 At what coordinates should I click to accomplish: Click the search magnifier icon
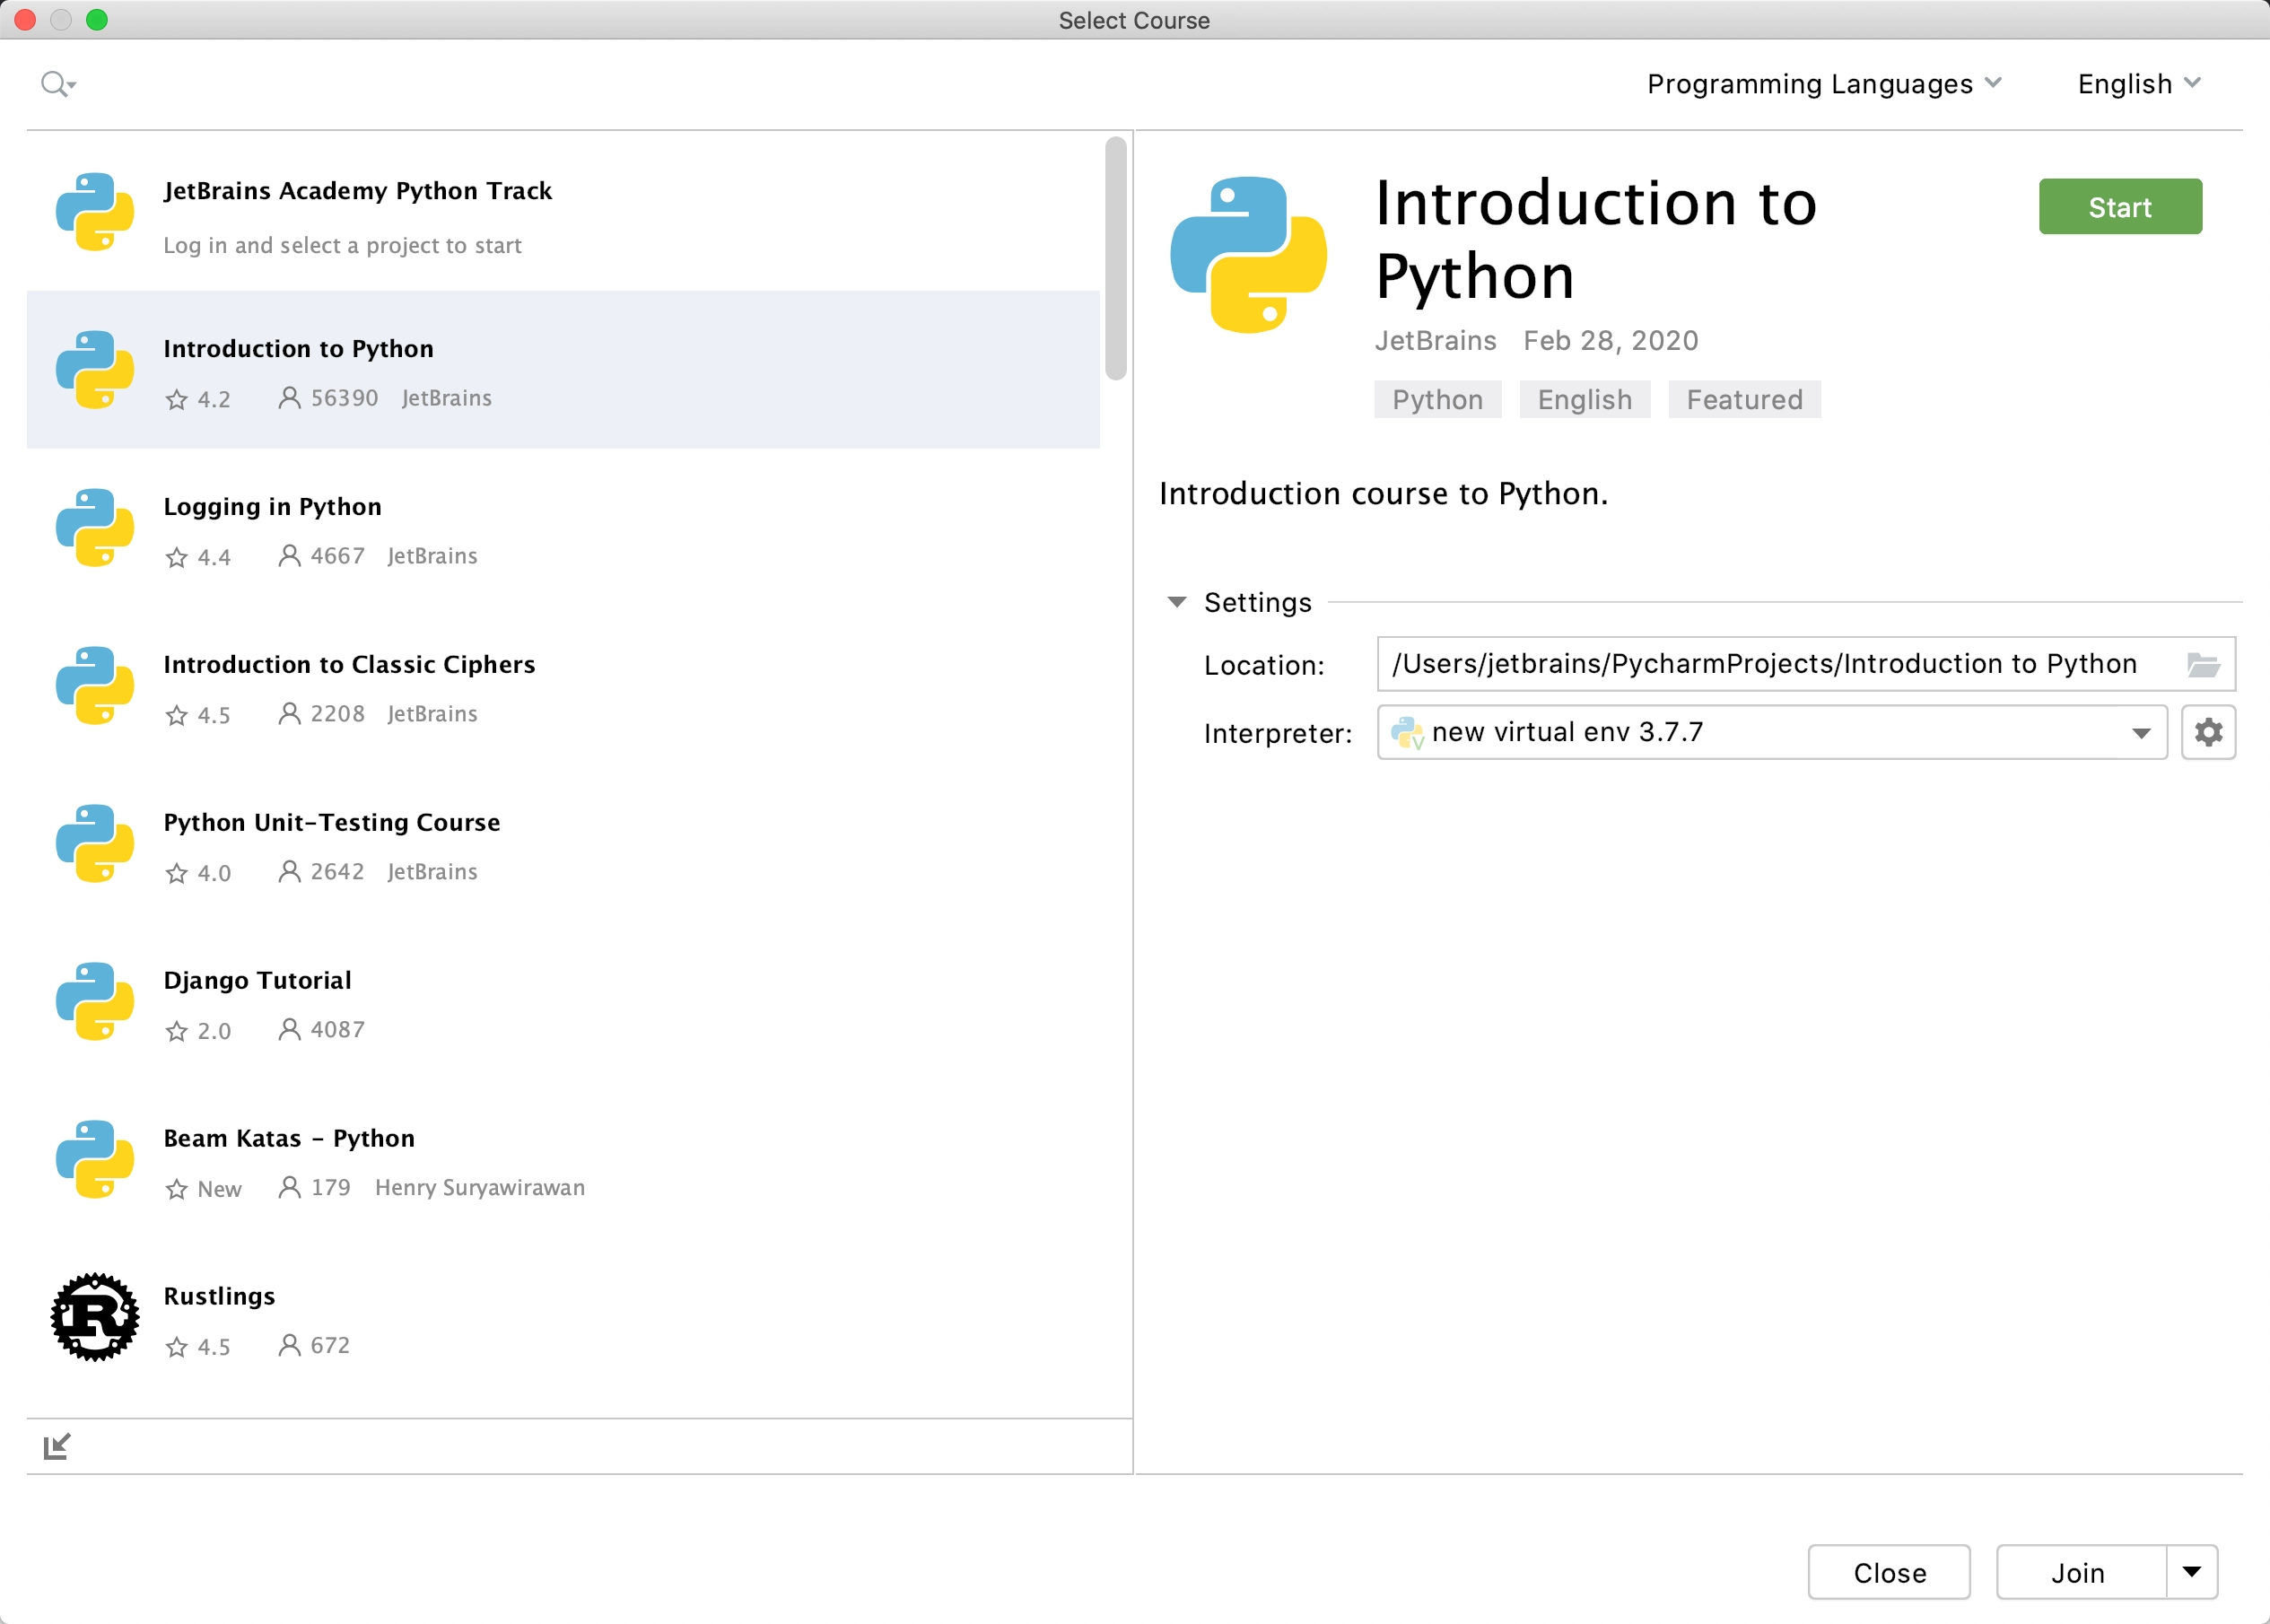pyautogui.click(x=57, y=84)
